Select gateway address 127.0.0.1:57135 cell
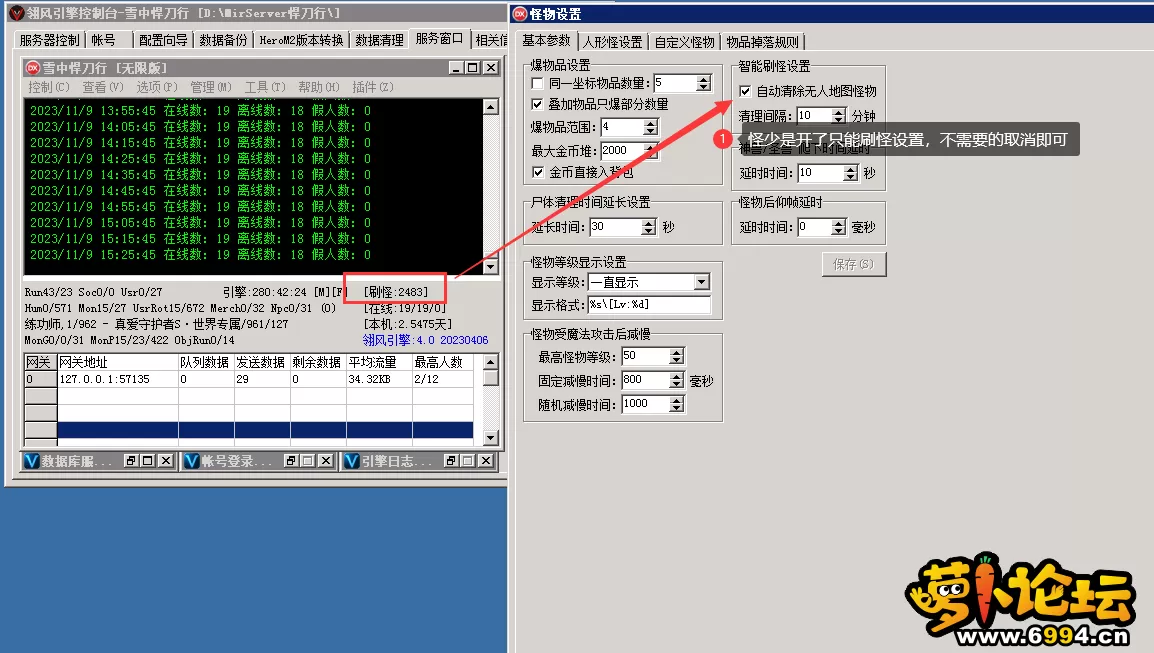The height and width of the screenshot is (653, 1154). tap(118, 379)
